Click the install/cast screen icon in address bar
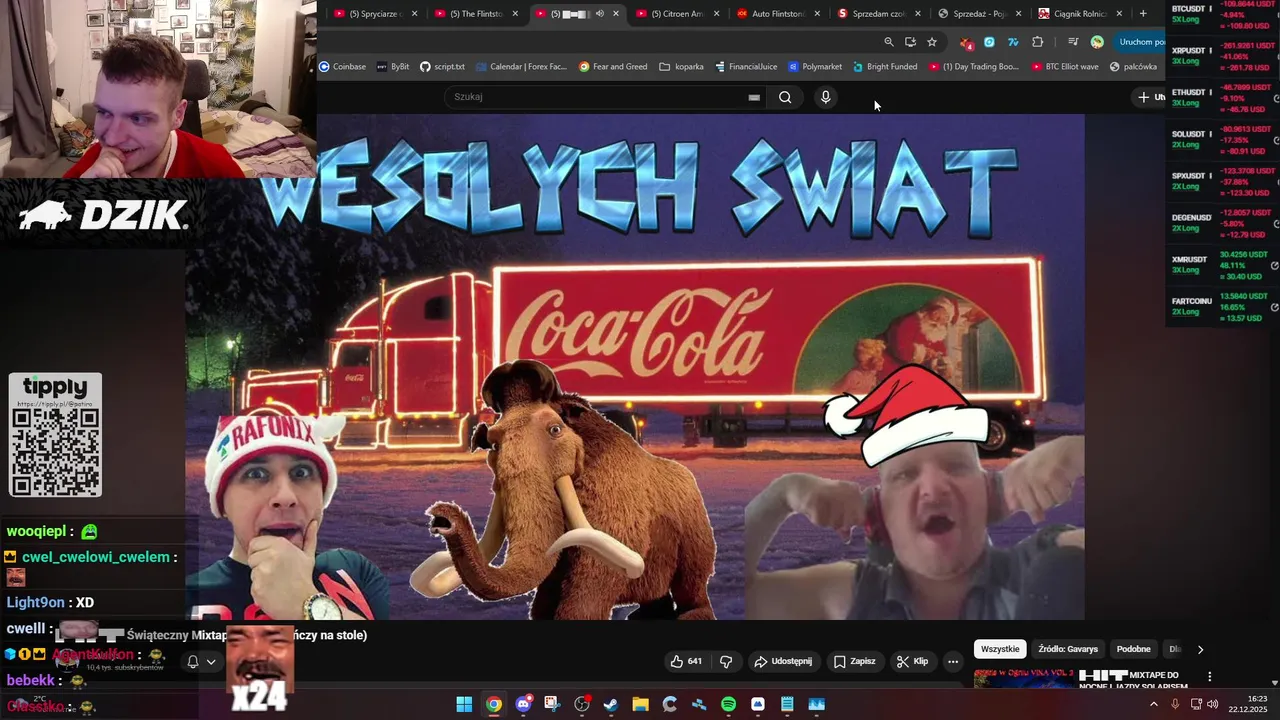The width and height of the screenshot is (1280, 720). (910, 42)
